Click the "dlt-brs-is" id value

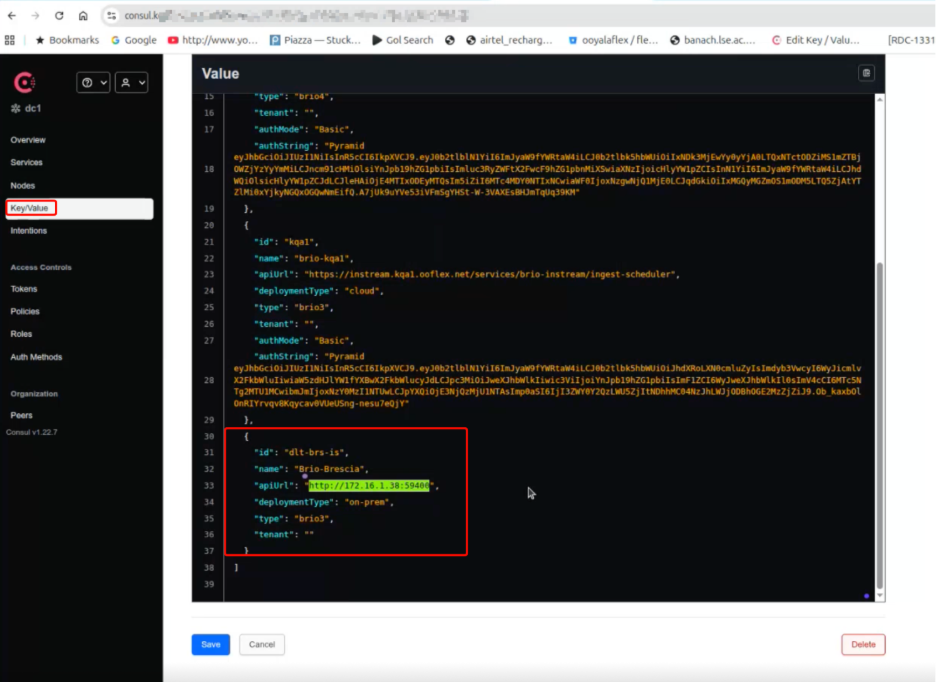click(316, 453)
